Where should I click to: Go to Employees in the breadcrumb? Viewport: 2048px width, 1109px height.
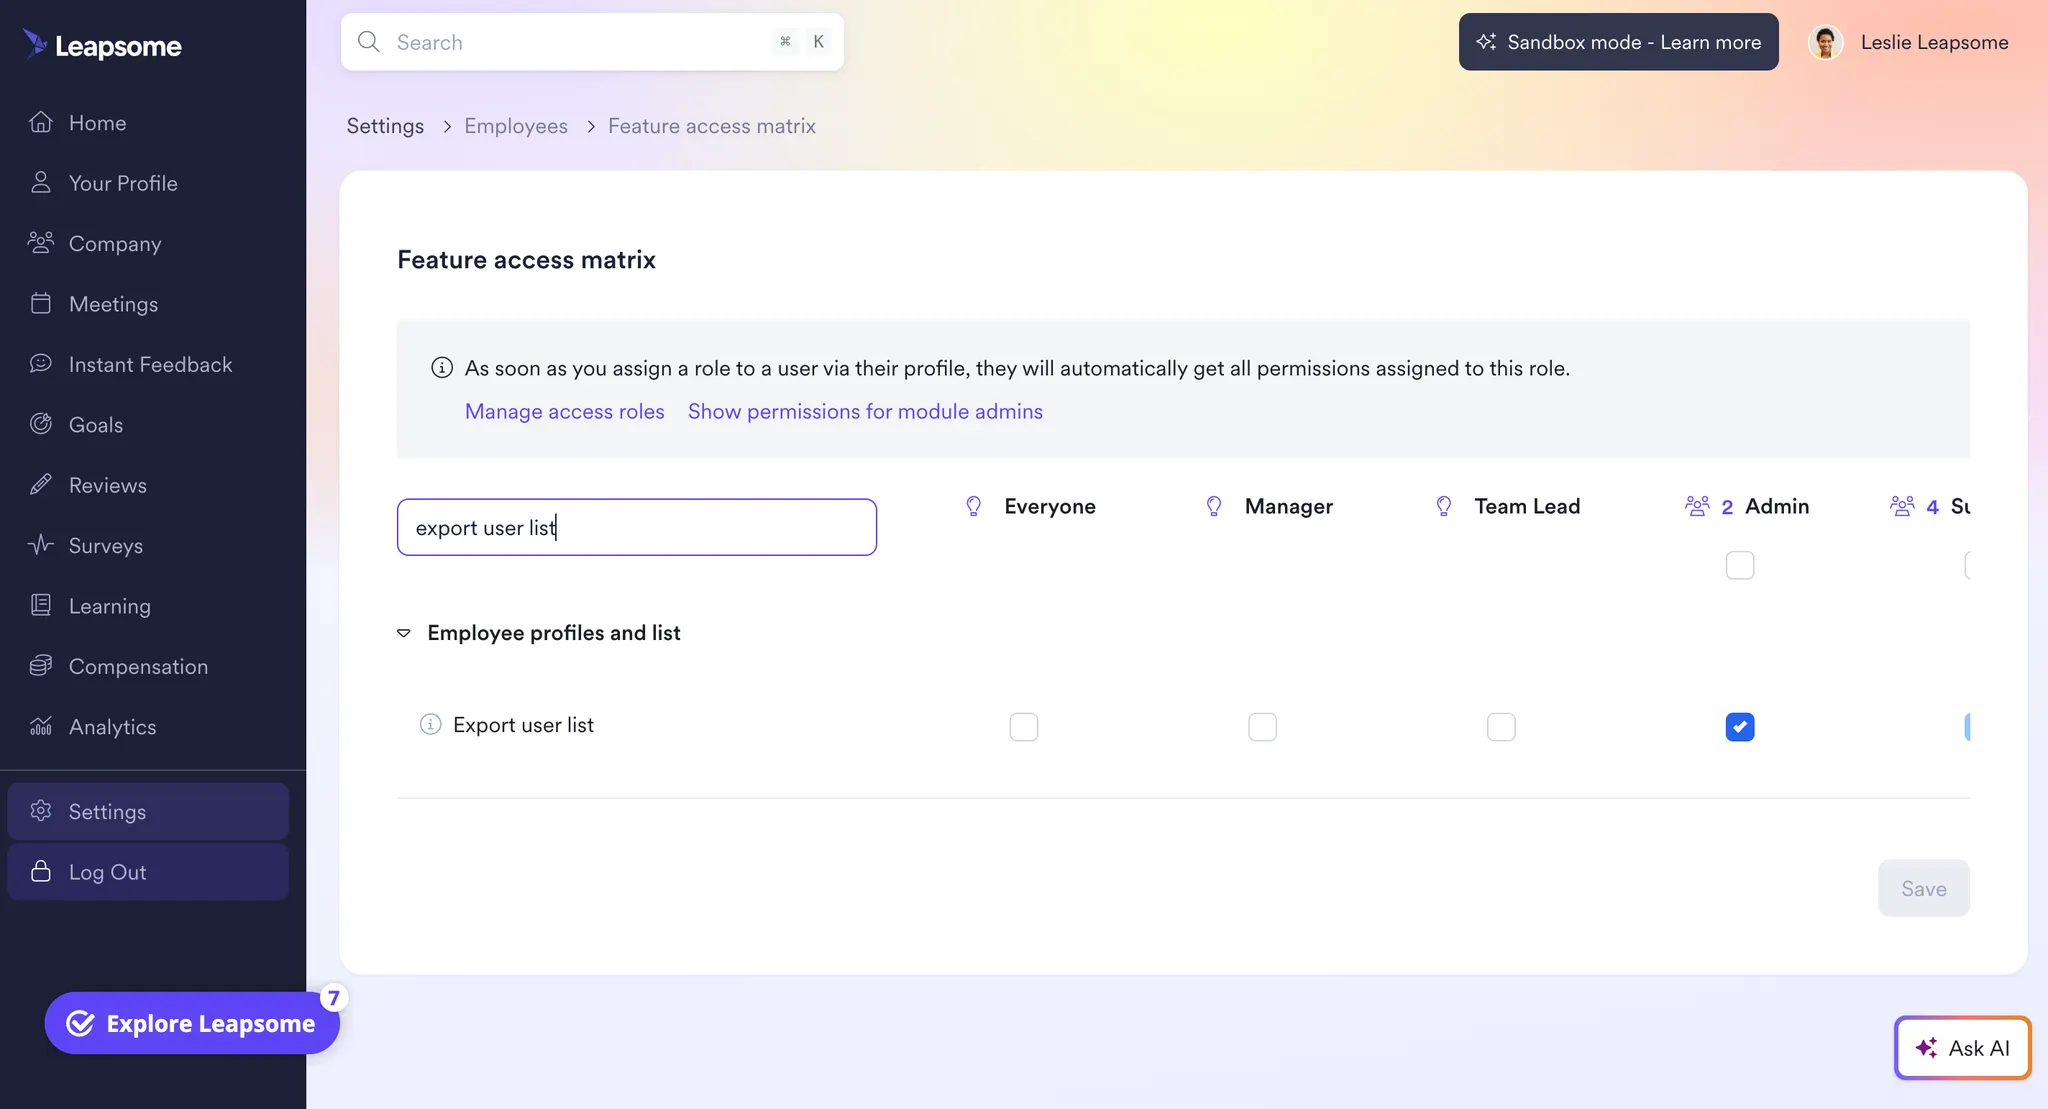click(515, 126)
